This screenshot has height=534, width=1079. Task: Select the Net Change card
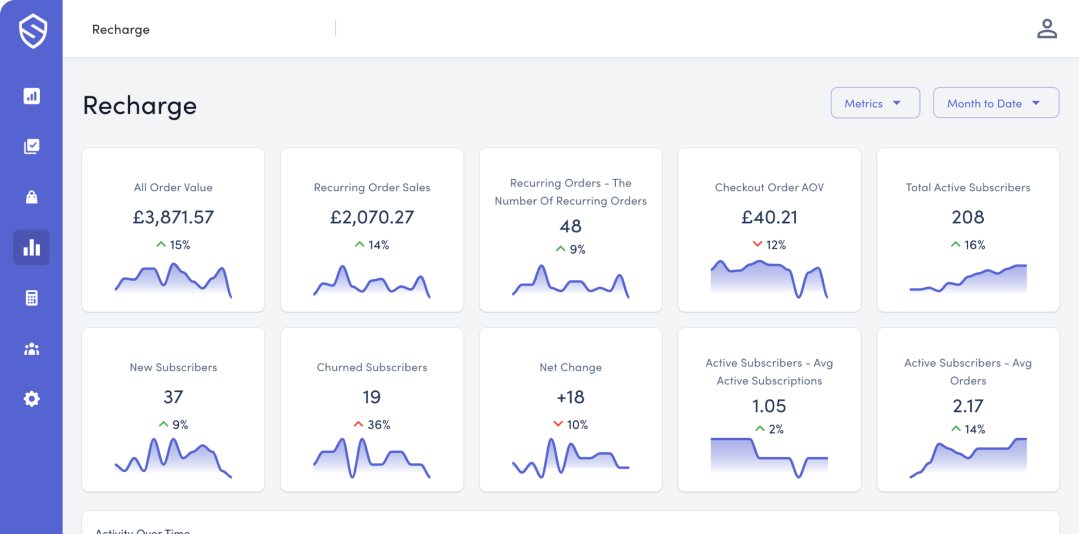[x=570, y=410]
